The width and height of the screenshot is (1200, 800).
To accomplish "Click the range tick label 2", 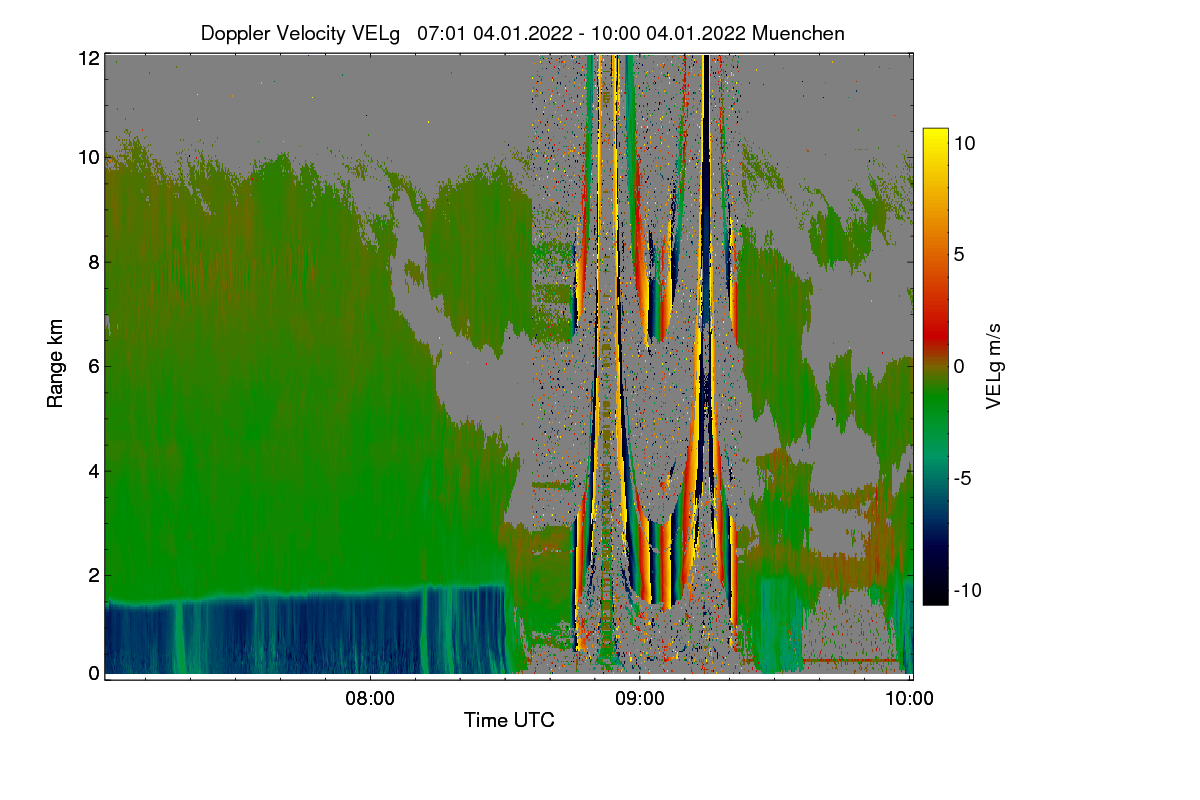I will click(94, 574).
